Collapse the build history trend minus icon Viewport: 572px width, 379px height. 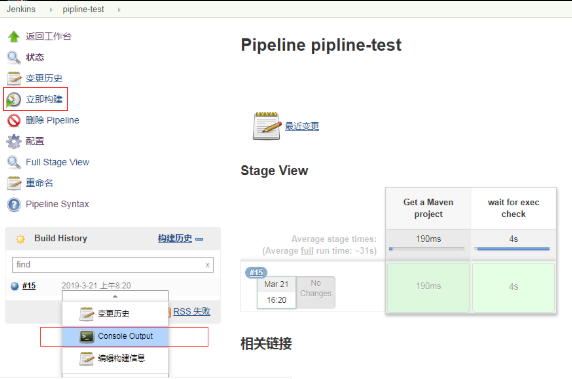click(199, 239)
